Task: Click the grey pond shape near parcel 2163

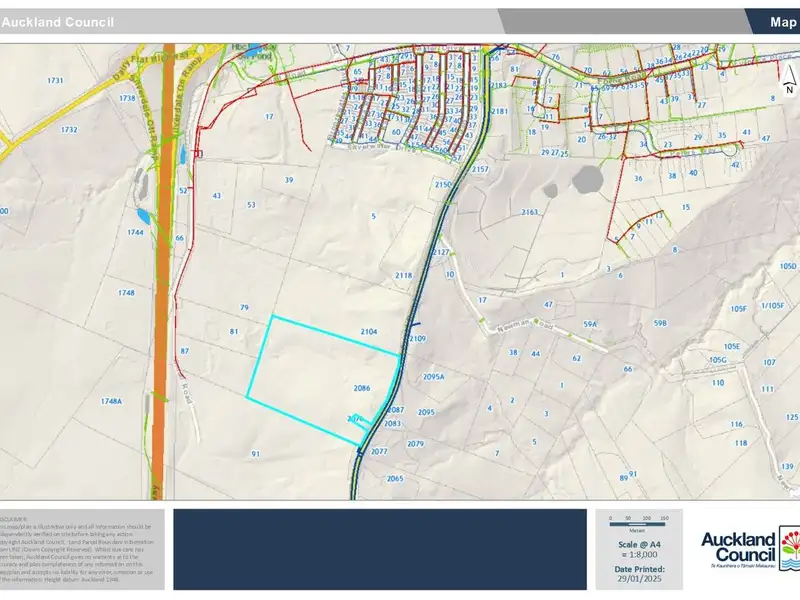Action: (585, 180)
